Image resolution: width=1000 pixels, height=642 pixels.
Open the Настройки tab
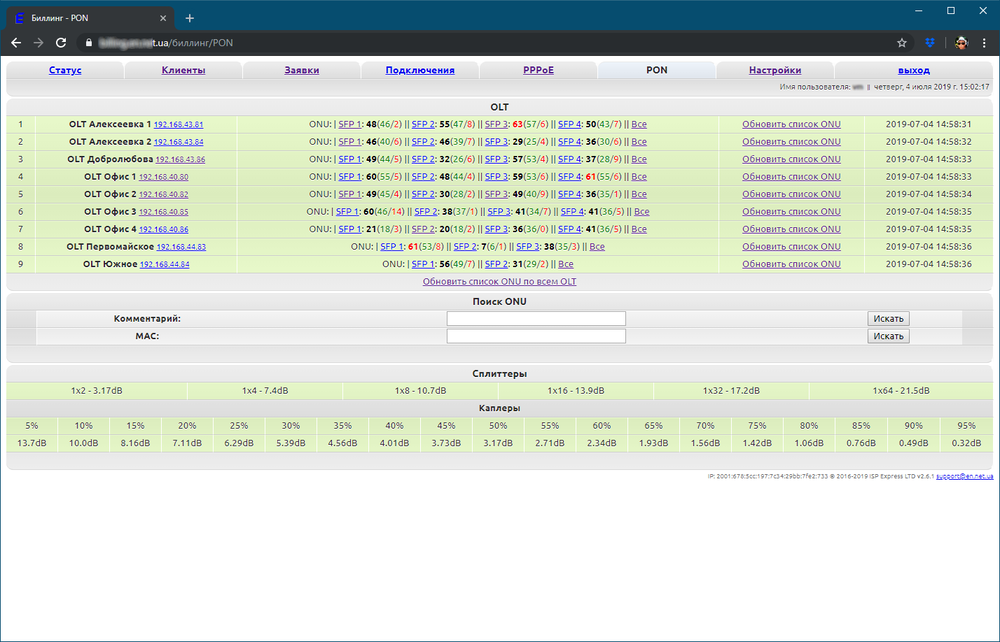tap(775, 70)
